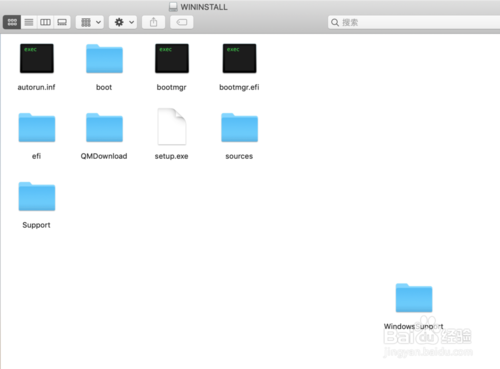Image resolution: width=500 pixels, height=369 pixels.
Task: Click the search field in Finder
Action: click(414, 22)
